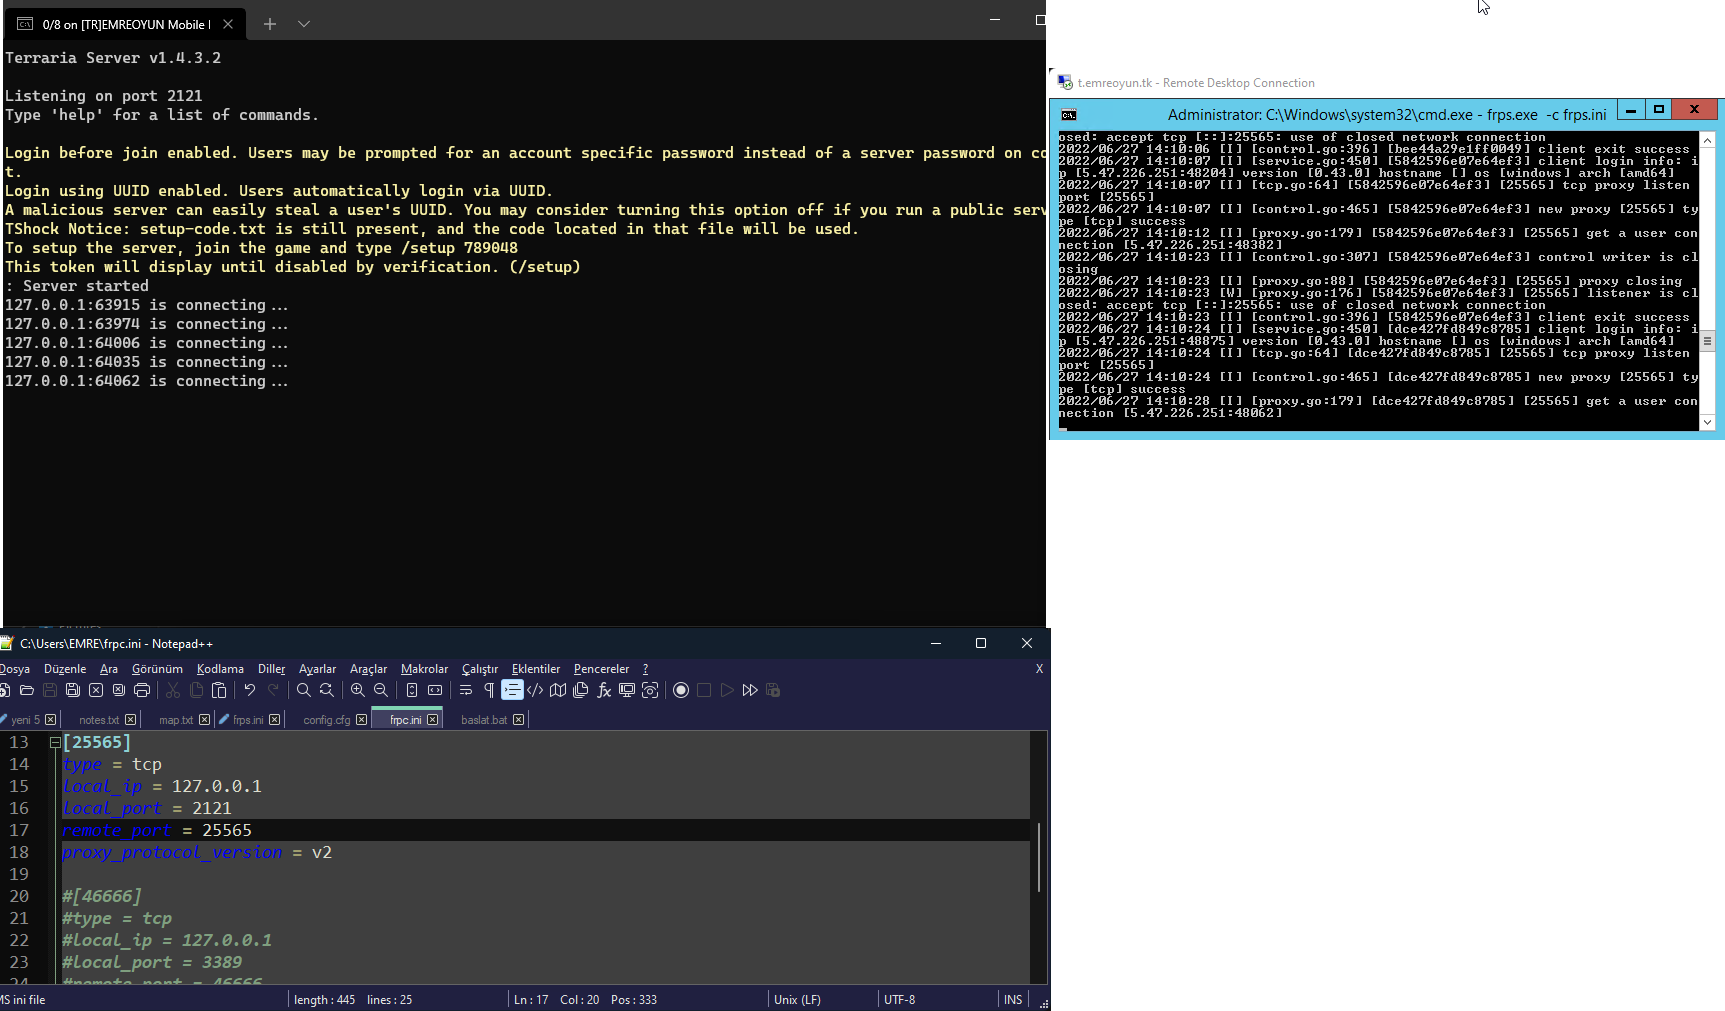Open the Windows Terminal tab dropdown
The width and height of the screenshot is (1725, 1011).
[303, 23]
